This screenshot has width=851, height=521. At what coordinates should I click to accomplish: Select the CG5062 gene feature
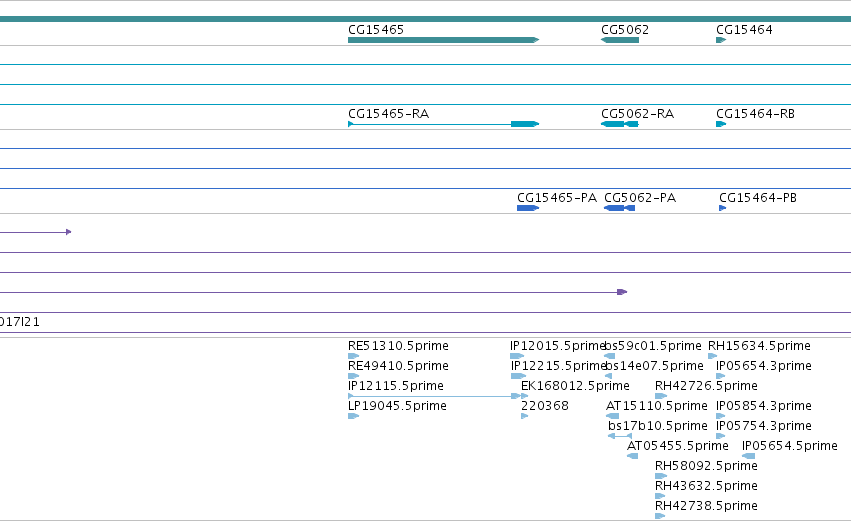620,40
